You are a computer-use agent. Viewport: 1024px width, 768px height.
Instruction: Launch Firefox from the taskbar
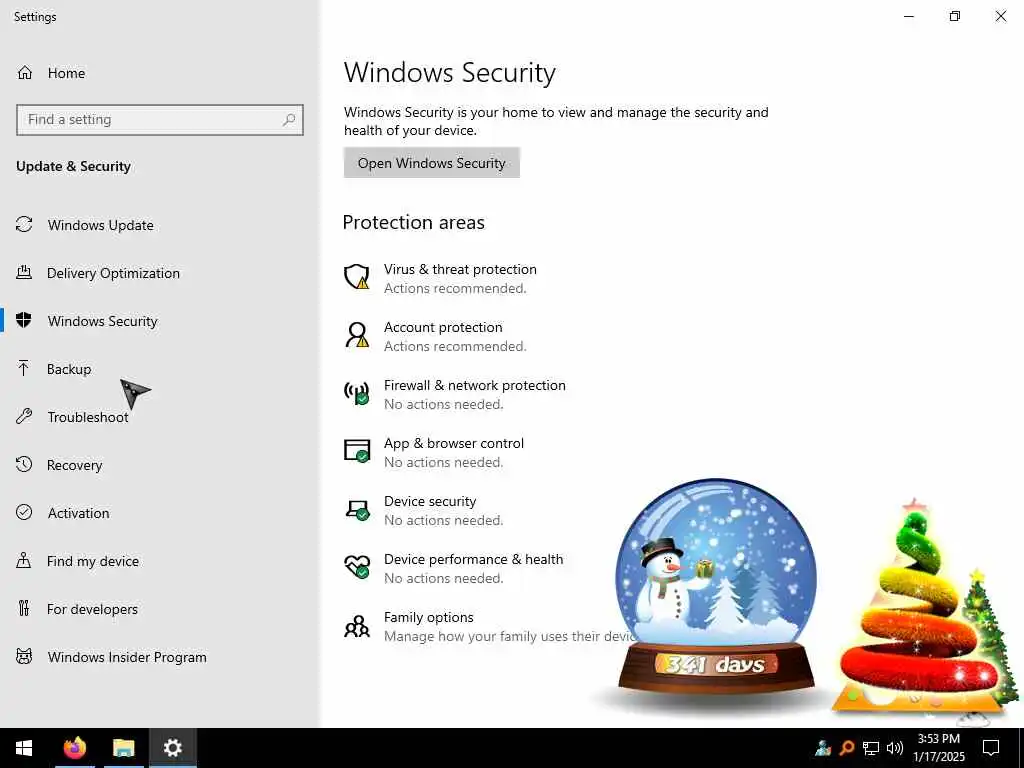pyautogui.click(x=74, y=748)
